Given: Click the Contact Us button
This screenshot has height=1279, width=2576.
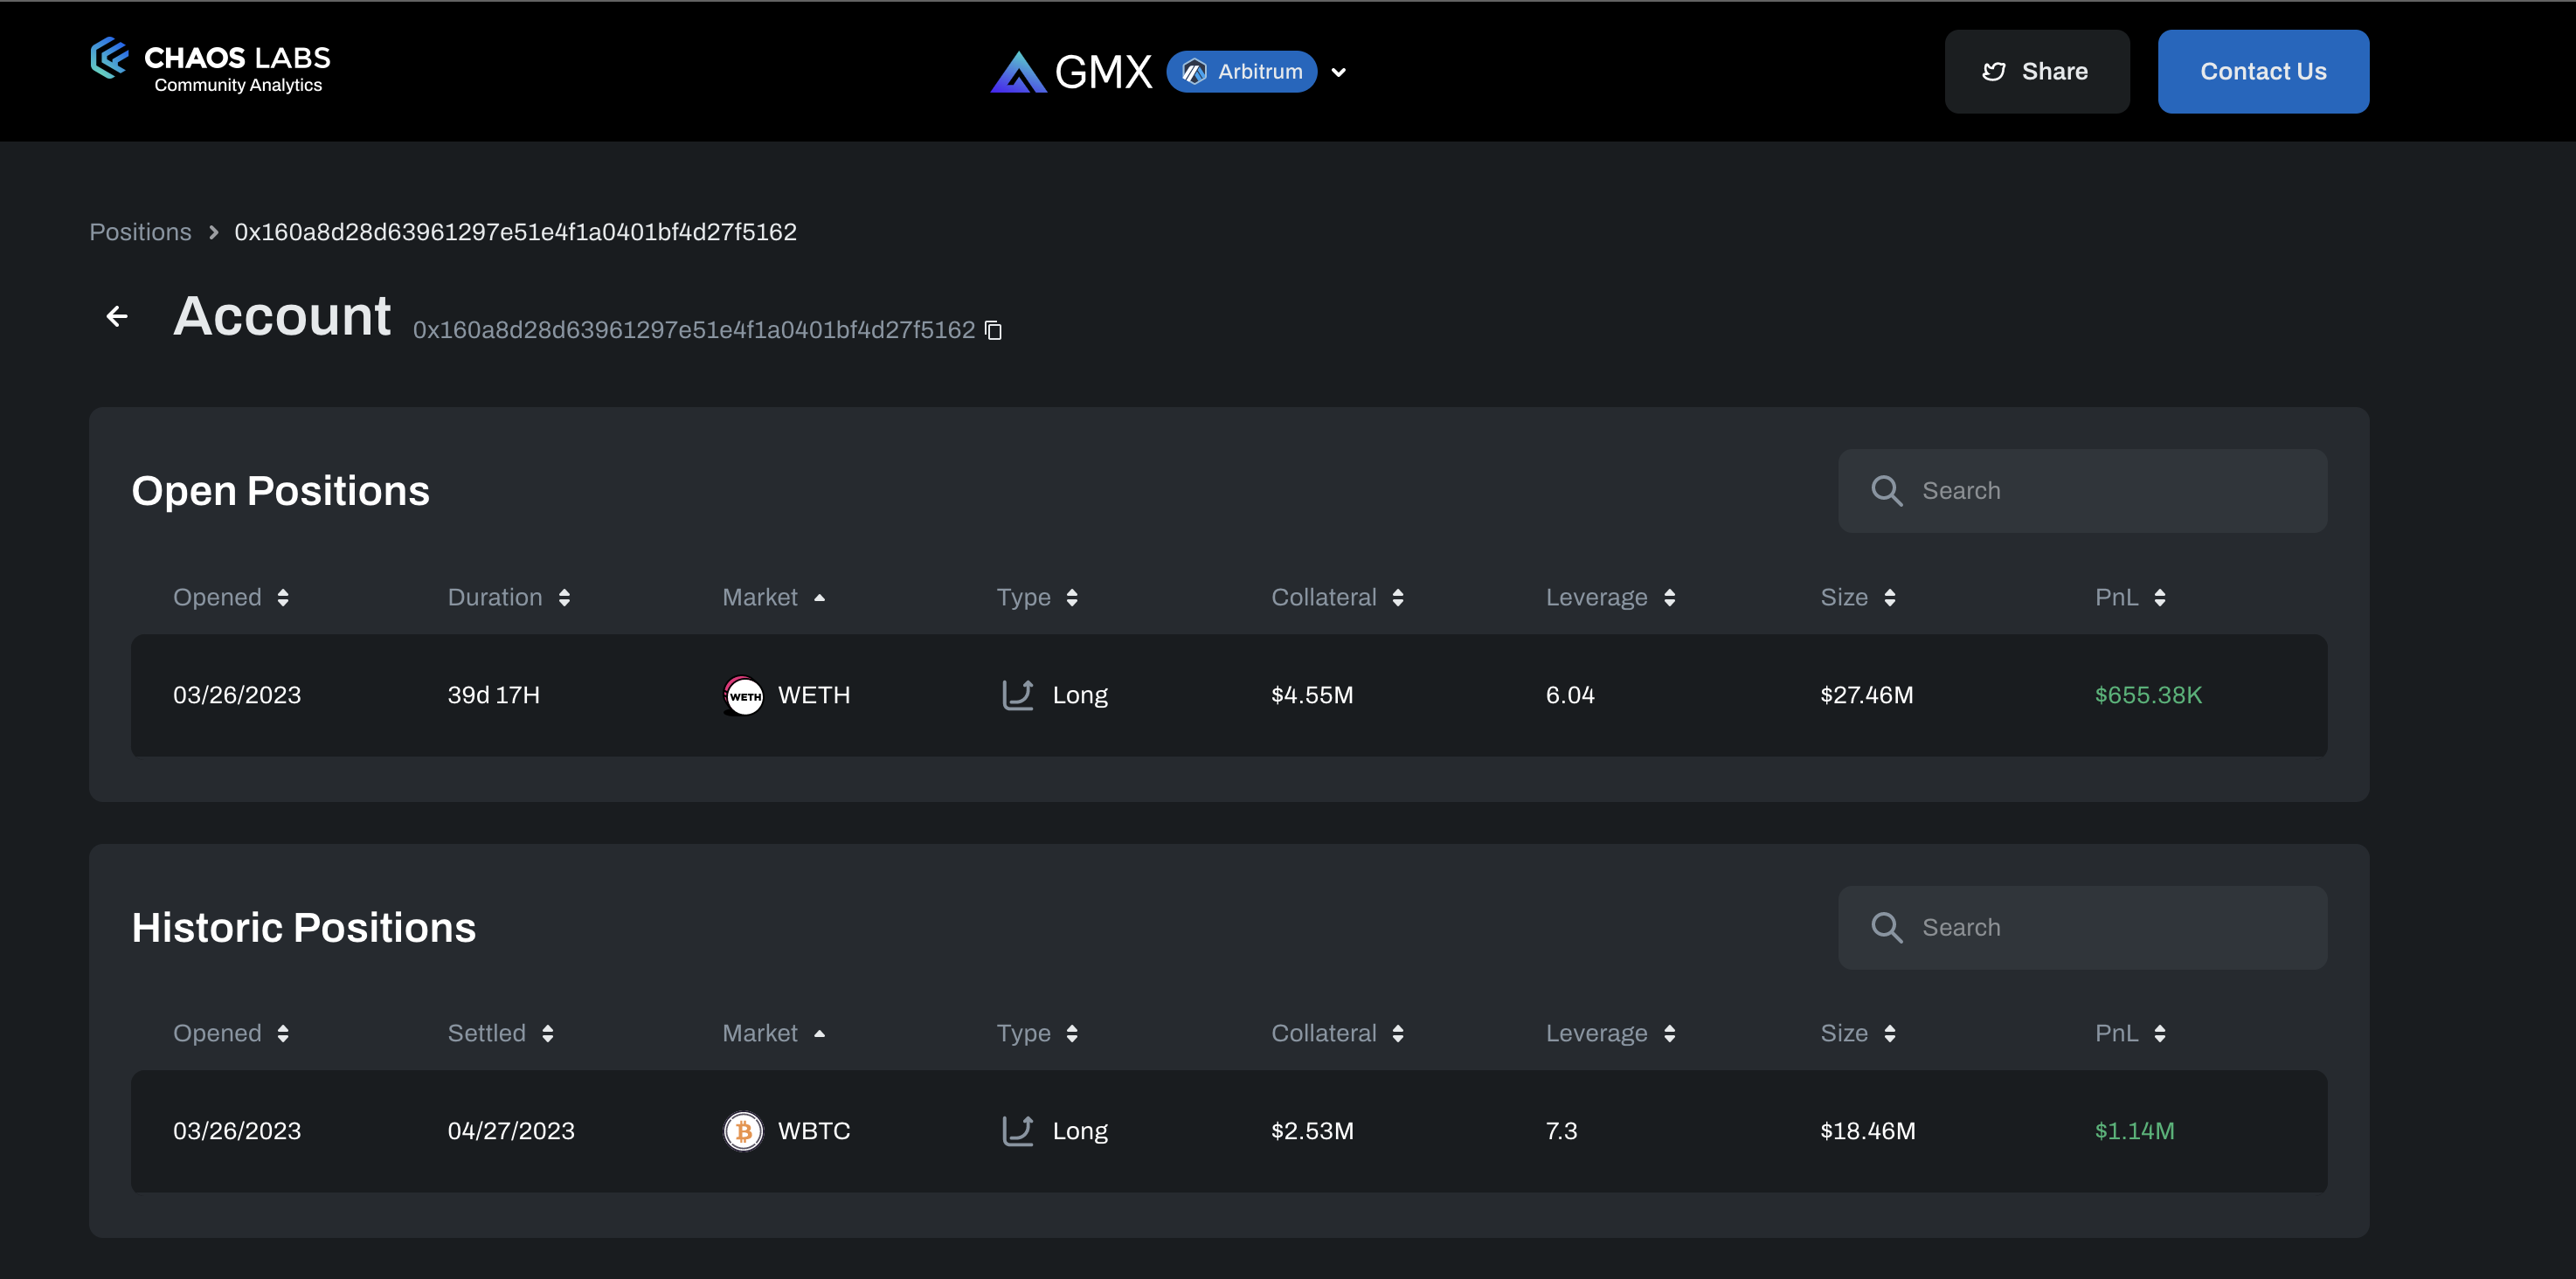Looking at the screenshot, I should [x=2262, y=72].
